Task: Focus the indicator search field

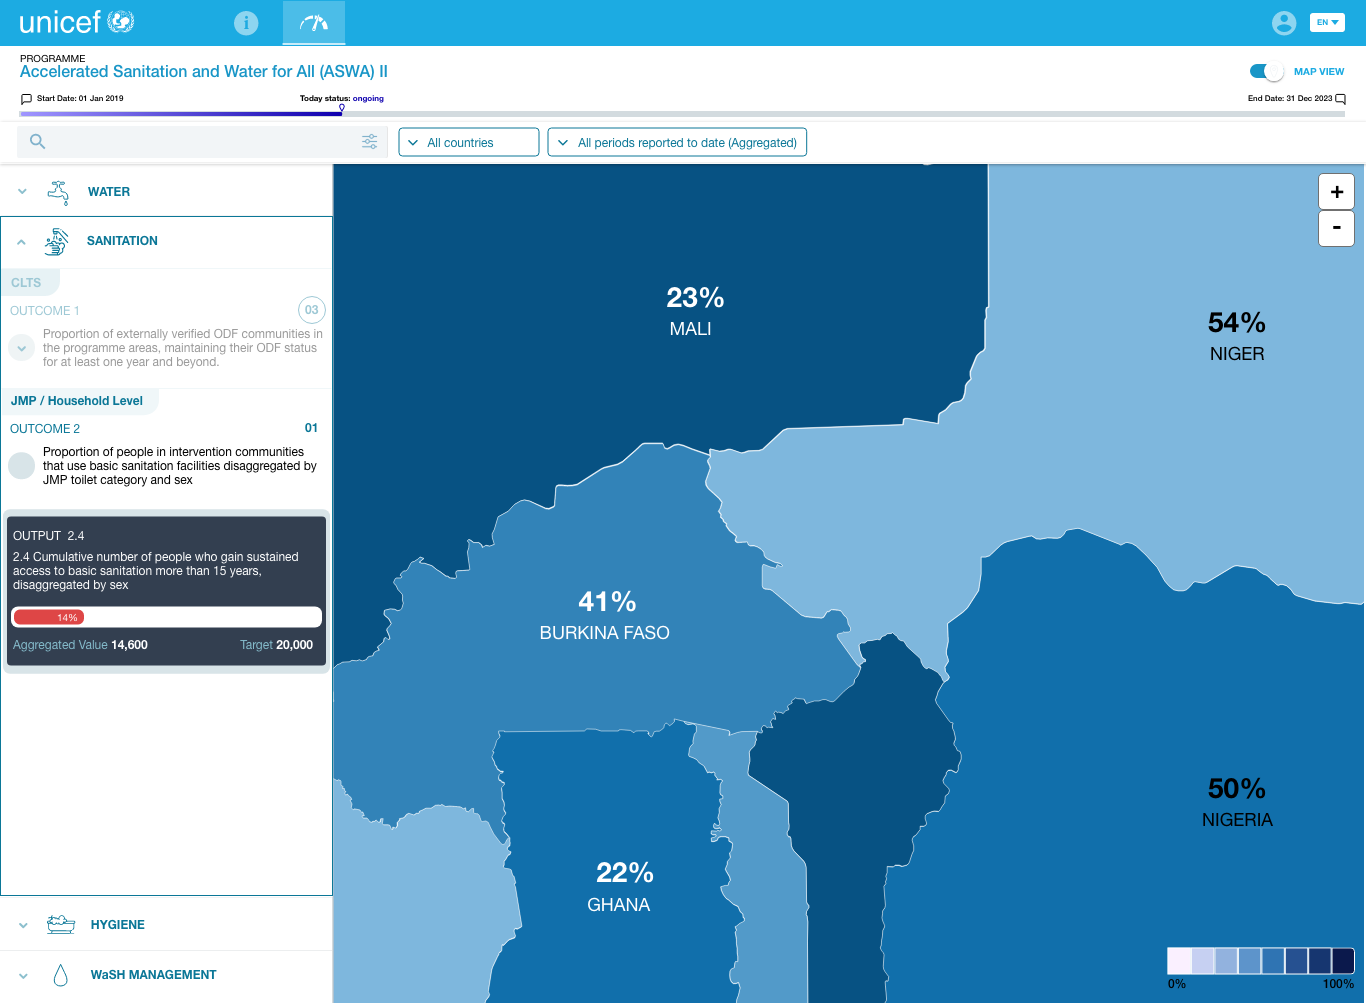Action: [200, 142]
